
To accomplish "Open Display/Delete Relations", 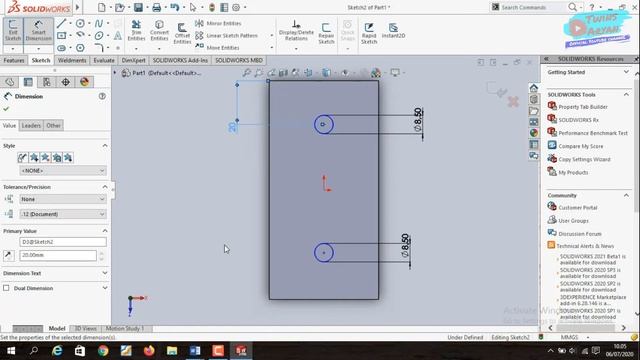I will point(296,31).
